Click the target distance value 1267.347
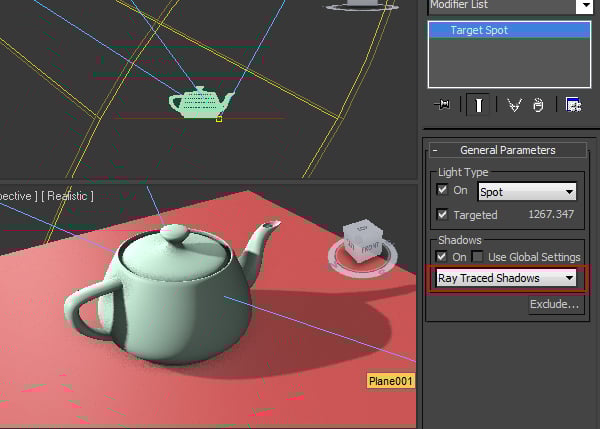 click(x=551, y=214)
